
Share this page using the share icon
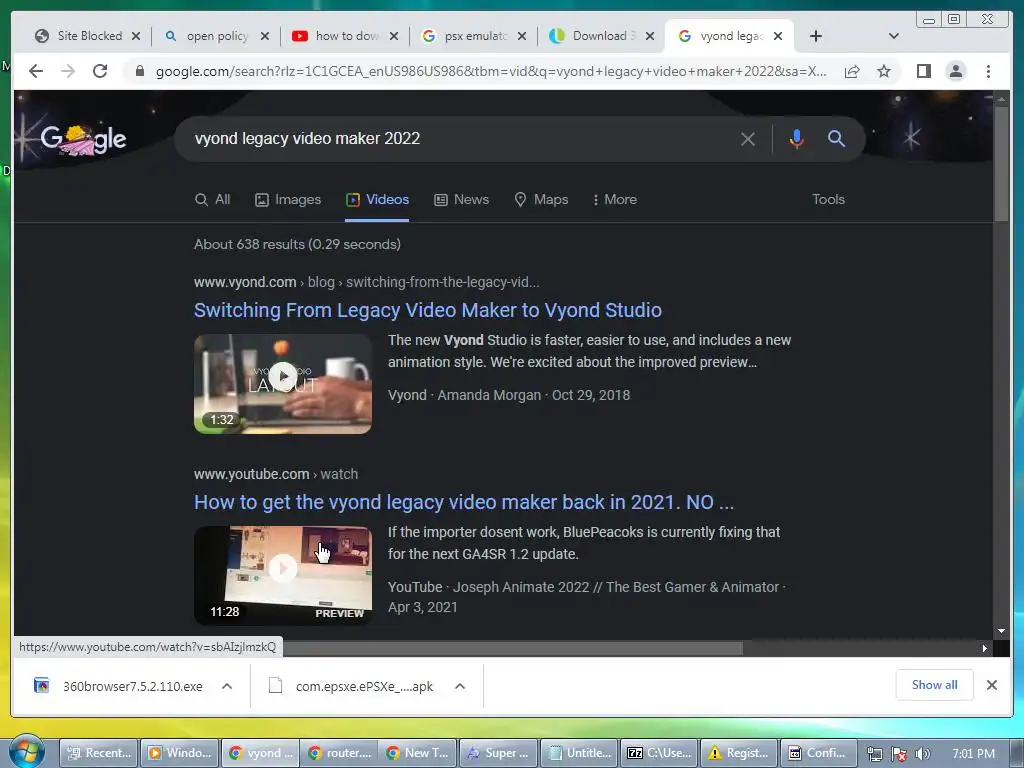click(852, 71)
